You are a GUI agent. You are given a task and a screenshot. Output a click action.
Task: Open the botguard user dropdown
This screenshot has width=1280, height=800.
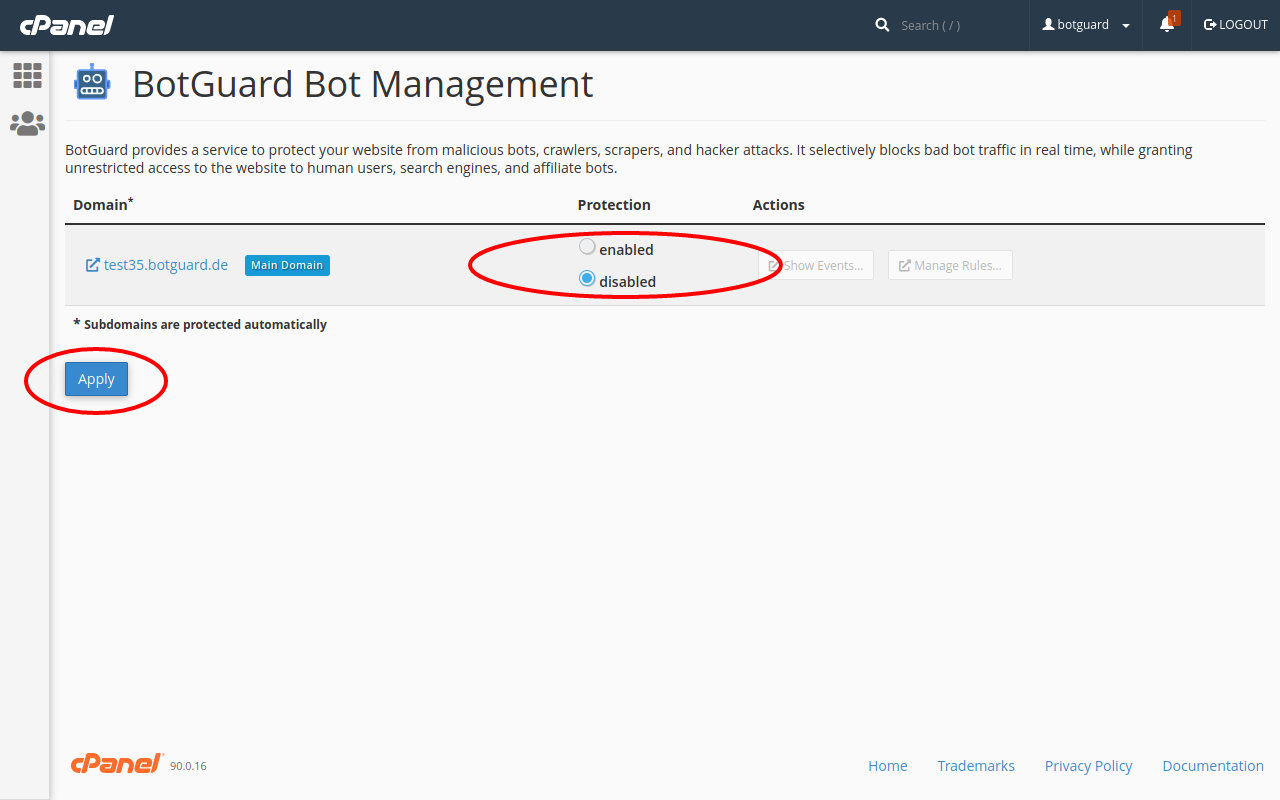(1086, 25)
